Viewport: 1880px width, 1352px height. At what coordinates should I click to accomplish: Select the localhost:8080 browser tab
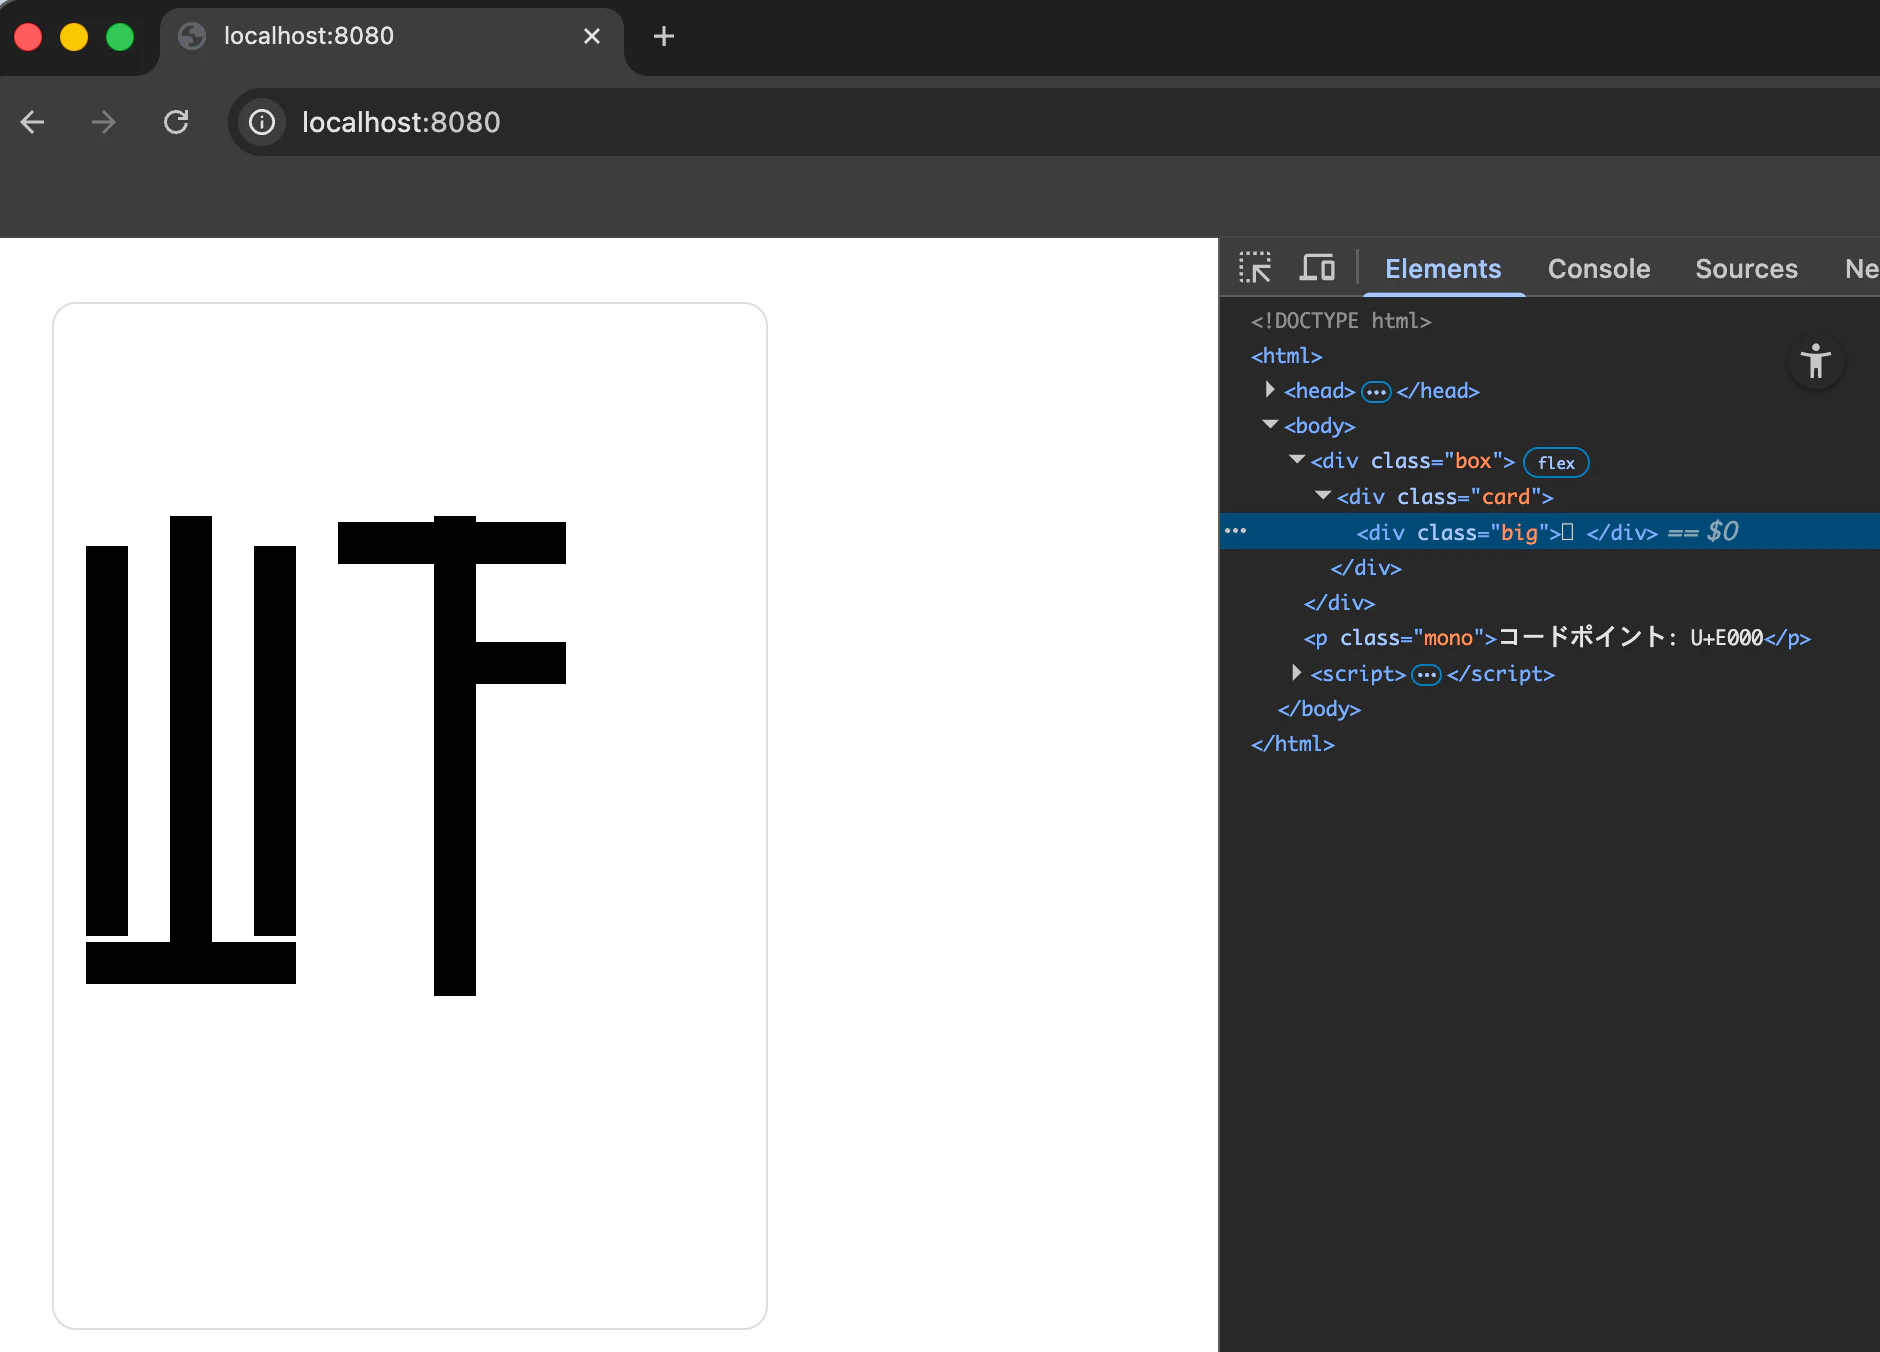392,37
